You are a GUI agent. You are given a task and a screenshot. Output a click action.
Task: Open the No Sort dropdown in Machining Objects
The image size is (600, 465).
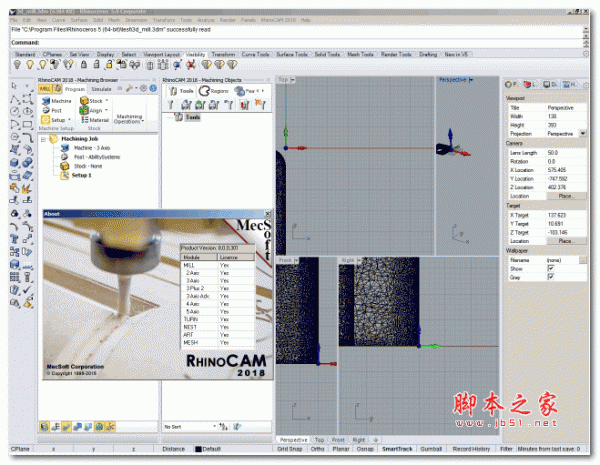tap(190, 427)
